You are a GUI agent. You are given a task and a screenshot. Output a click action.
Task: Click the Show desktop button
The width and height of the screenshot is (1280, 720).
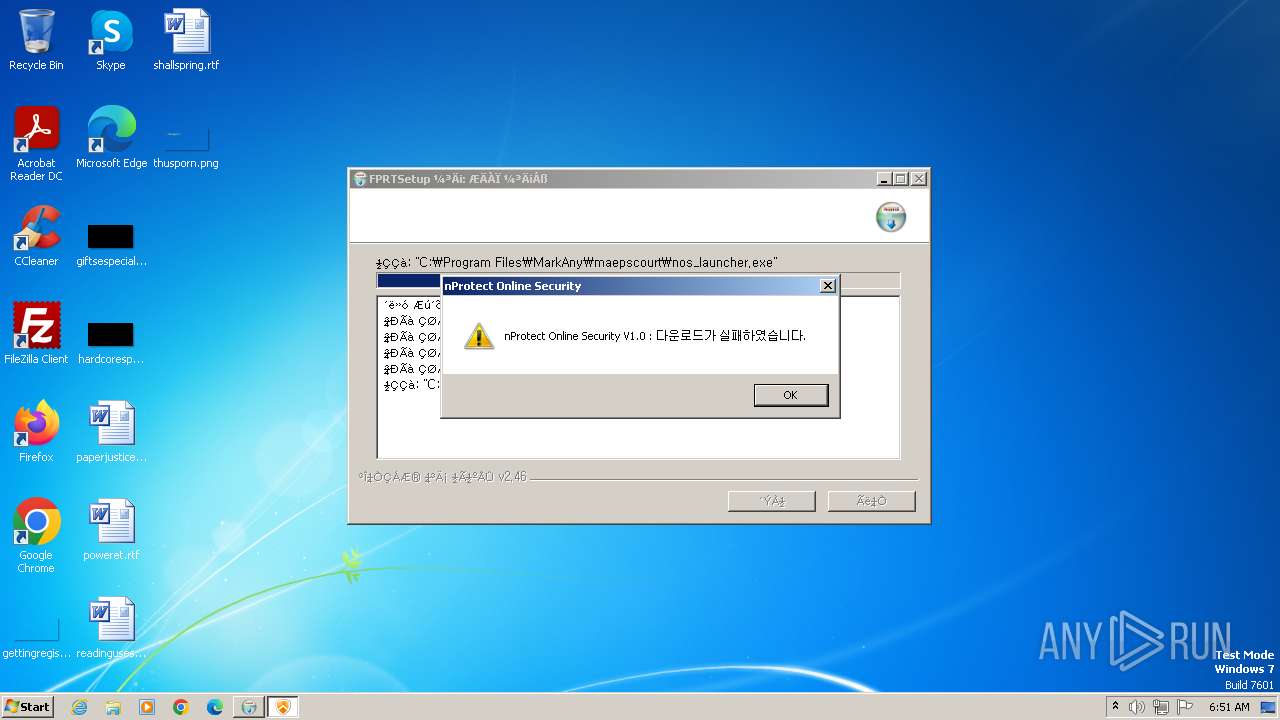tap(1270, 707)
